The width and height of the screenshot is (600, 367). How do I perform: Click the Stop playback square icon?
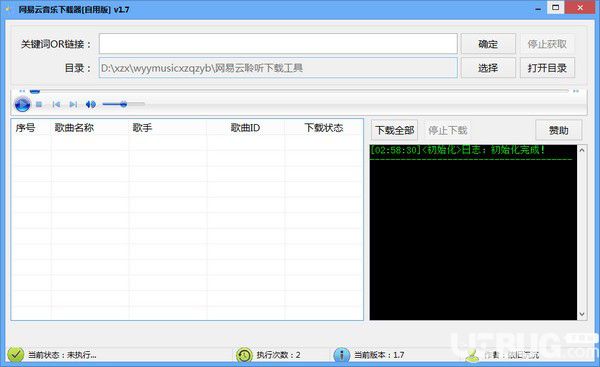tap(39, 104)
